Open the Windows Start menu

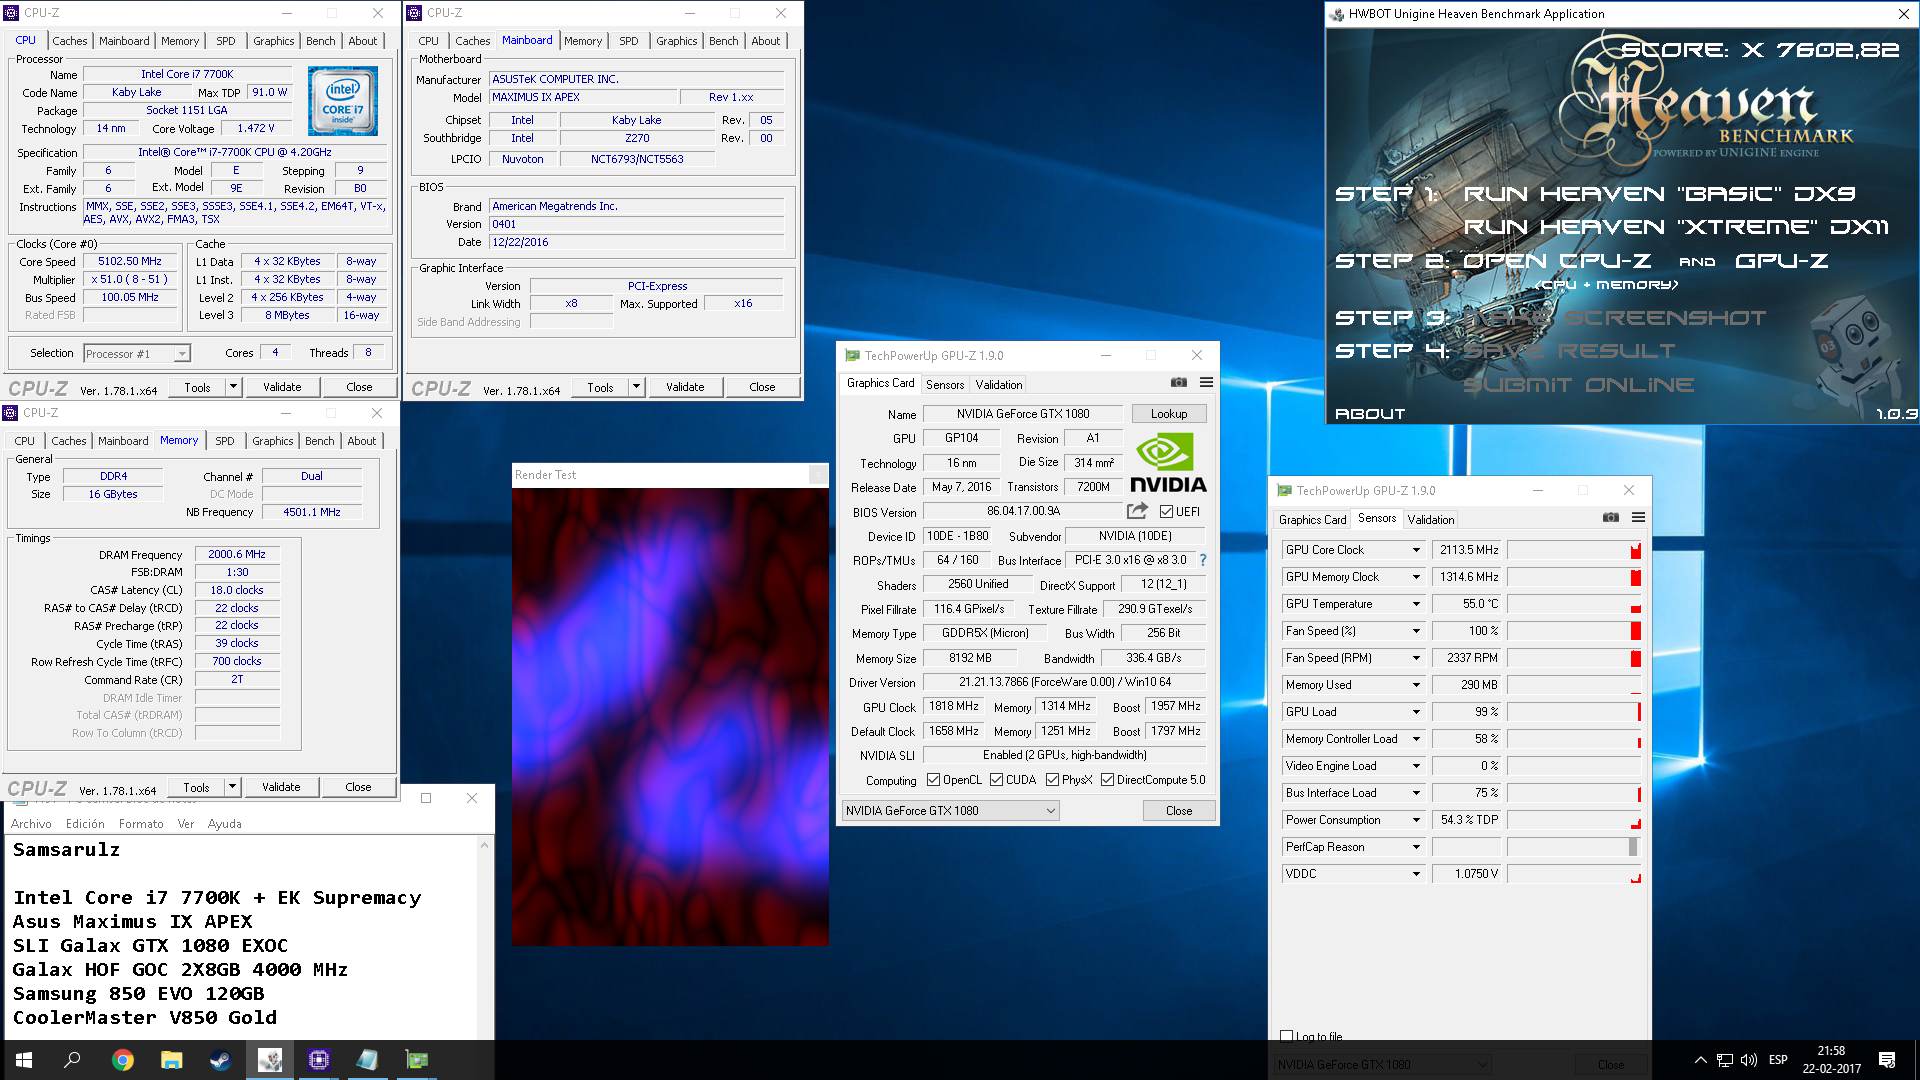coord(24,1060)
